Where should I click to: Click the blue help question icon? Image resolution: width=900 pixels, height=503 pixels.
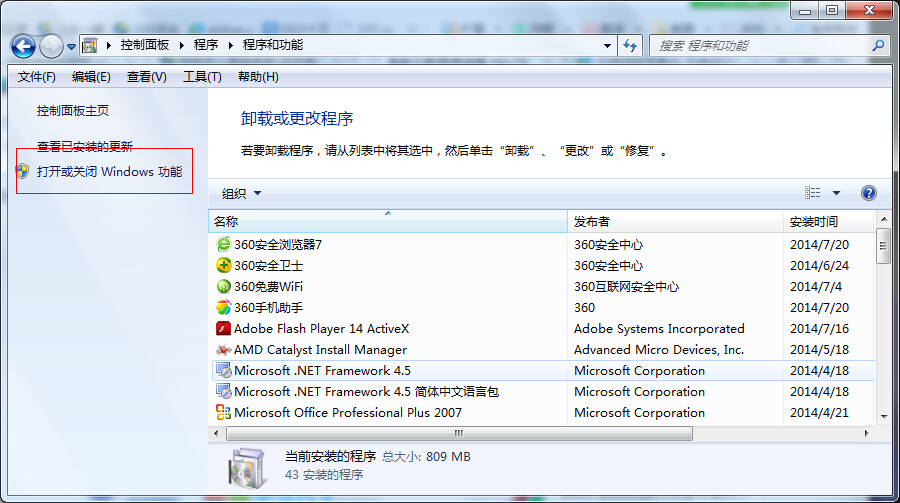coord(868,193)
